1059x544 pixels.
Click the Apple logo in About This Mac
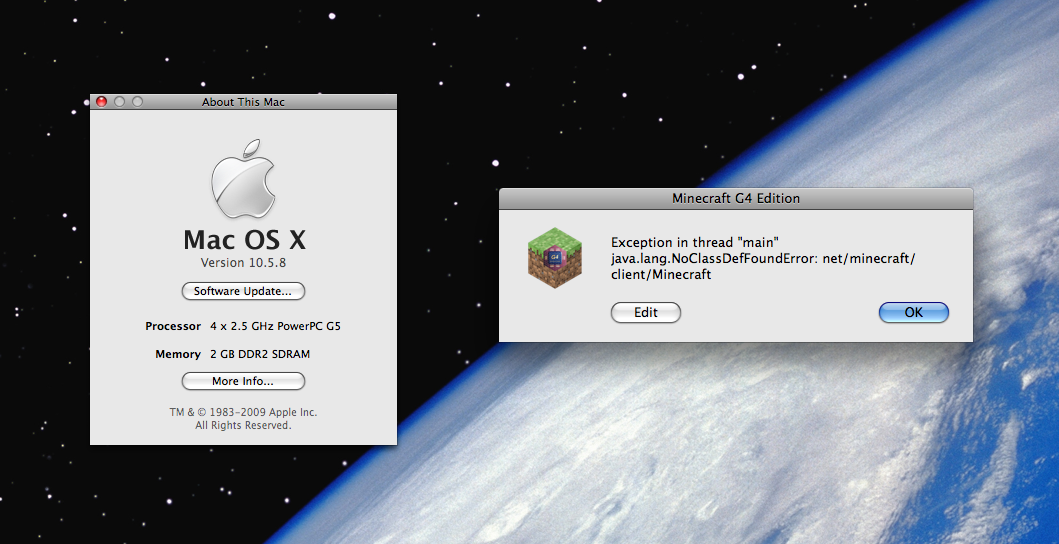[243, 179]
